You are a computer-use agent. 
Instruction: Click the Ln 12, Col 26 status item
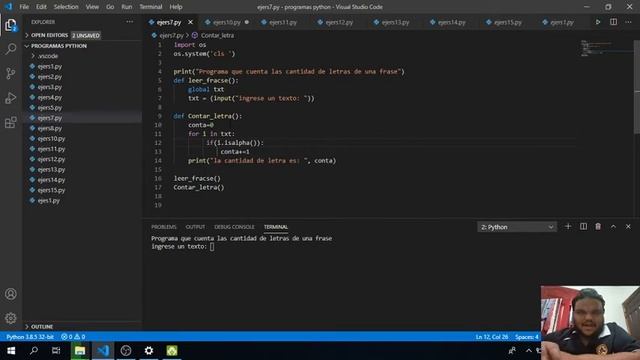click(x=492, y=337)
